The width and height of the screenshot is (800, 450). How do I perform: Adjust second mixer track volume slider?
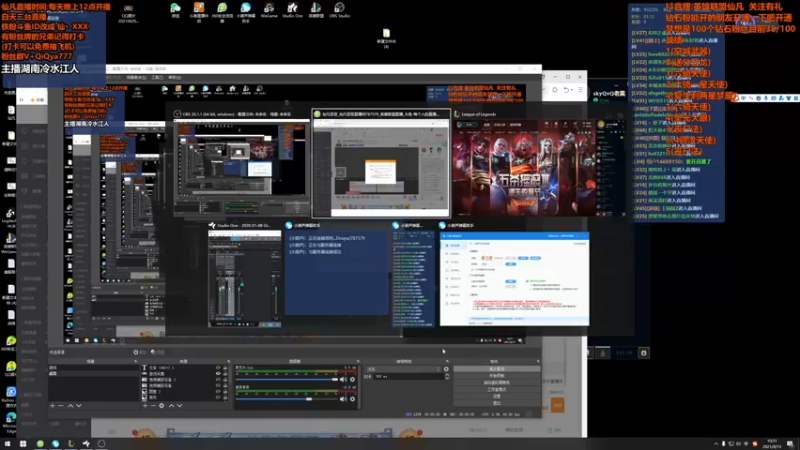pyautogui.click(x=287, y=399)
